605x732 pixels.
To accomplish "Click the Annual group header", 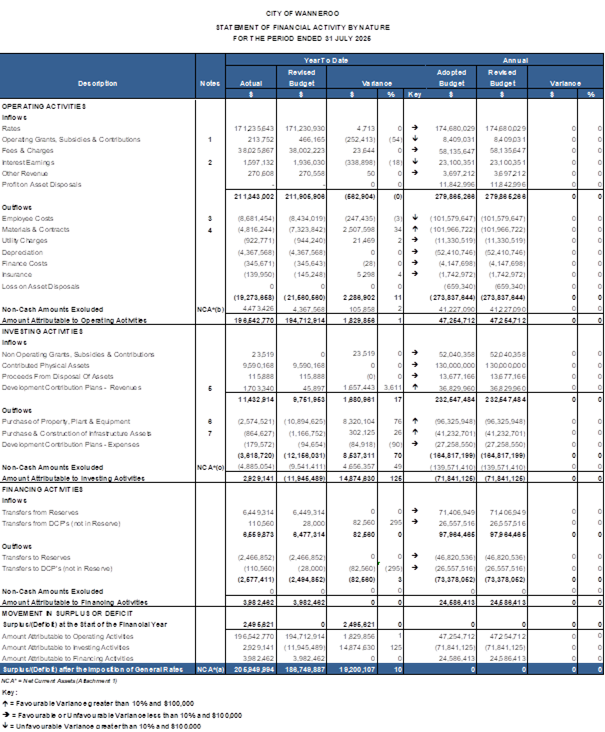I will coord(515,59).
